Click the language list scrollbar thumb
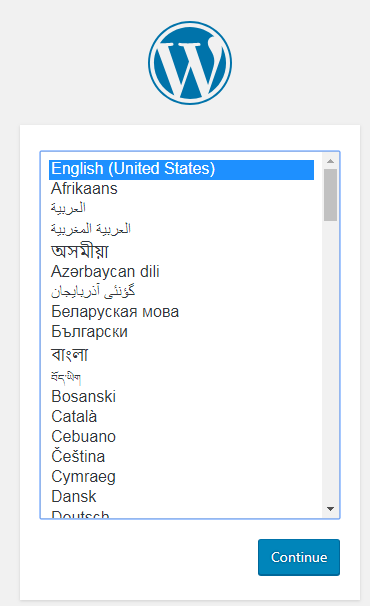Image resolution: width=370 pixels, height=606 pixels. [x=330, y=195]
